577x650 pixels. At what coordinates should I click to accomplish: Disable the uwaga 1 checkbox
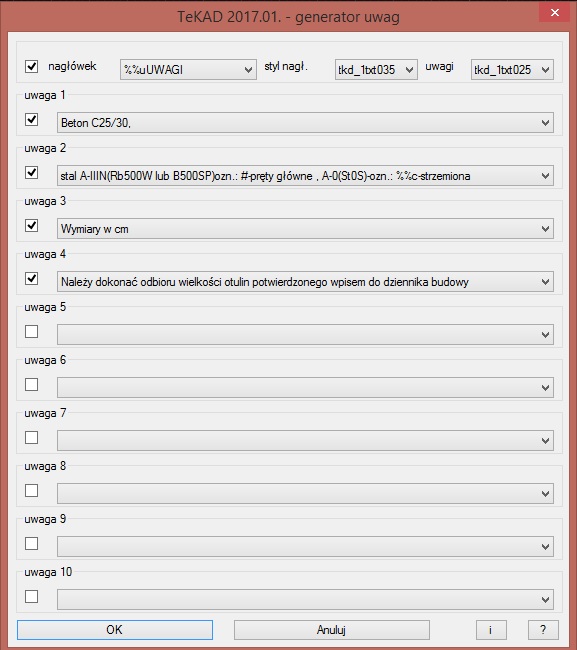(32, 119)
